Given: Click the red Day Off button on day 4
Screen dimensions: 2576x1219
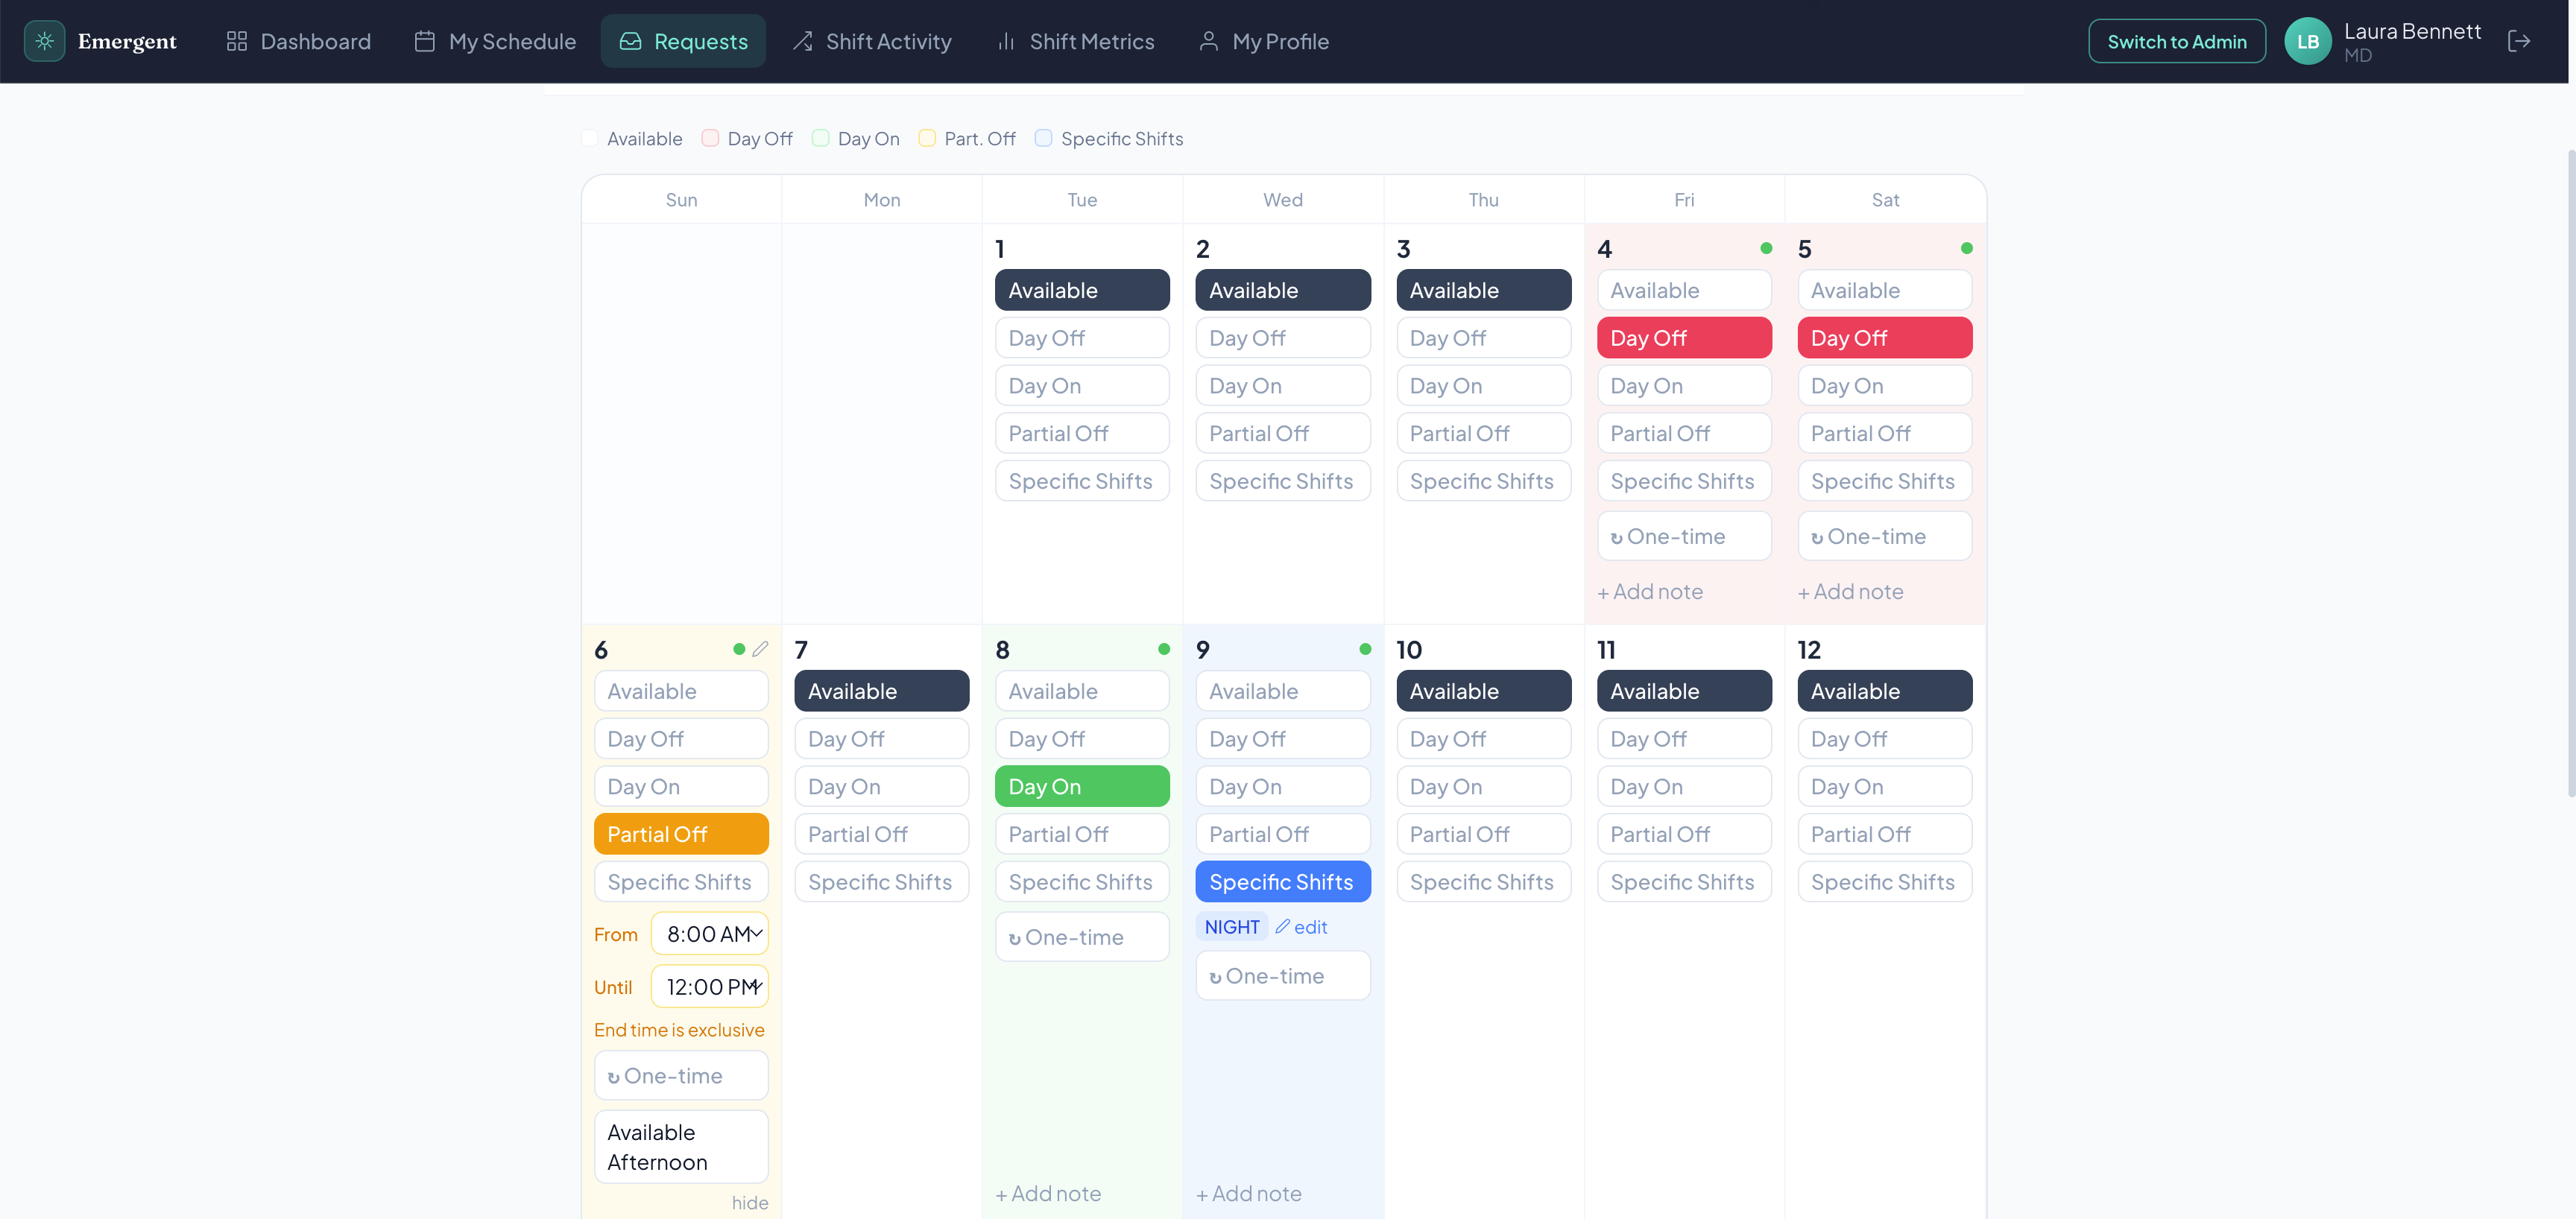Looking at the screenshot, I should tap(1684, 338).
